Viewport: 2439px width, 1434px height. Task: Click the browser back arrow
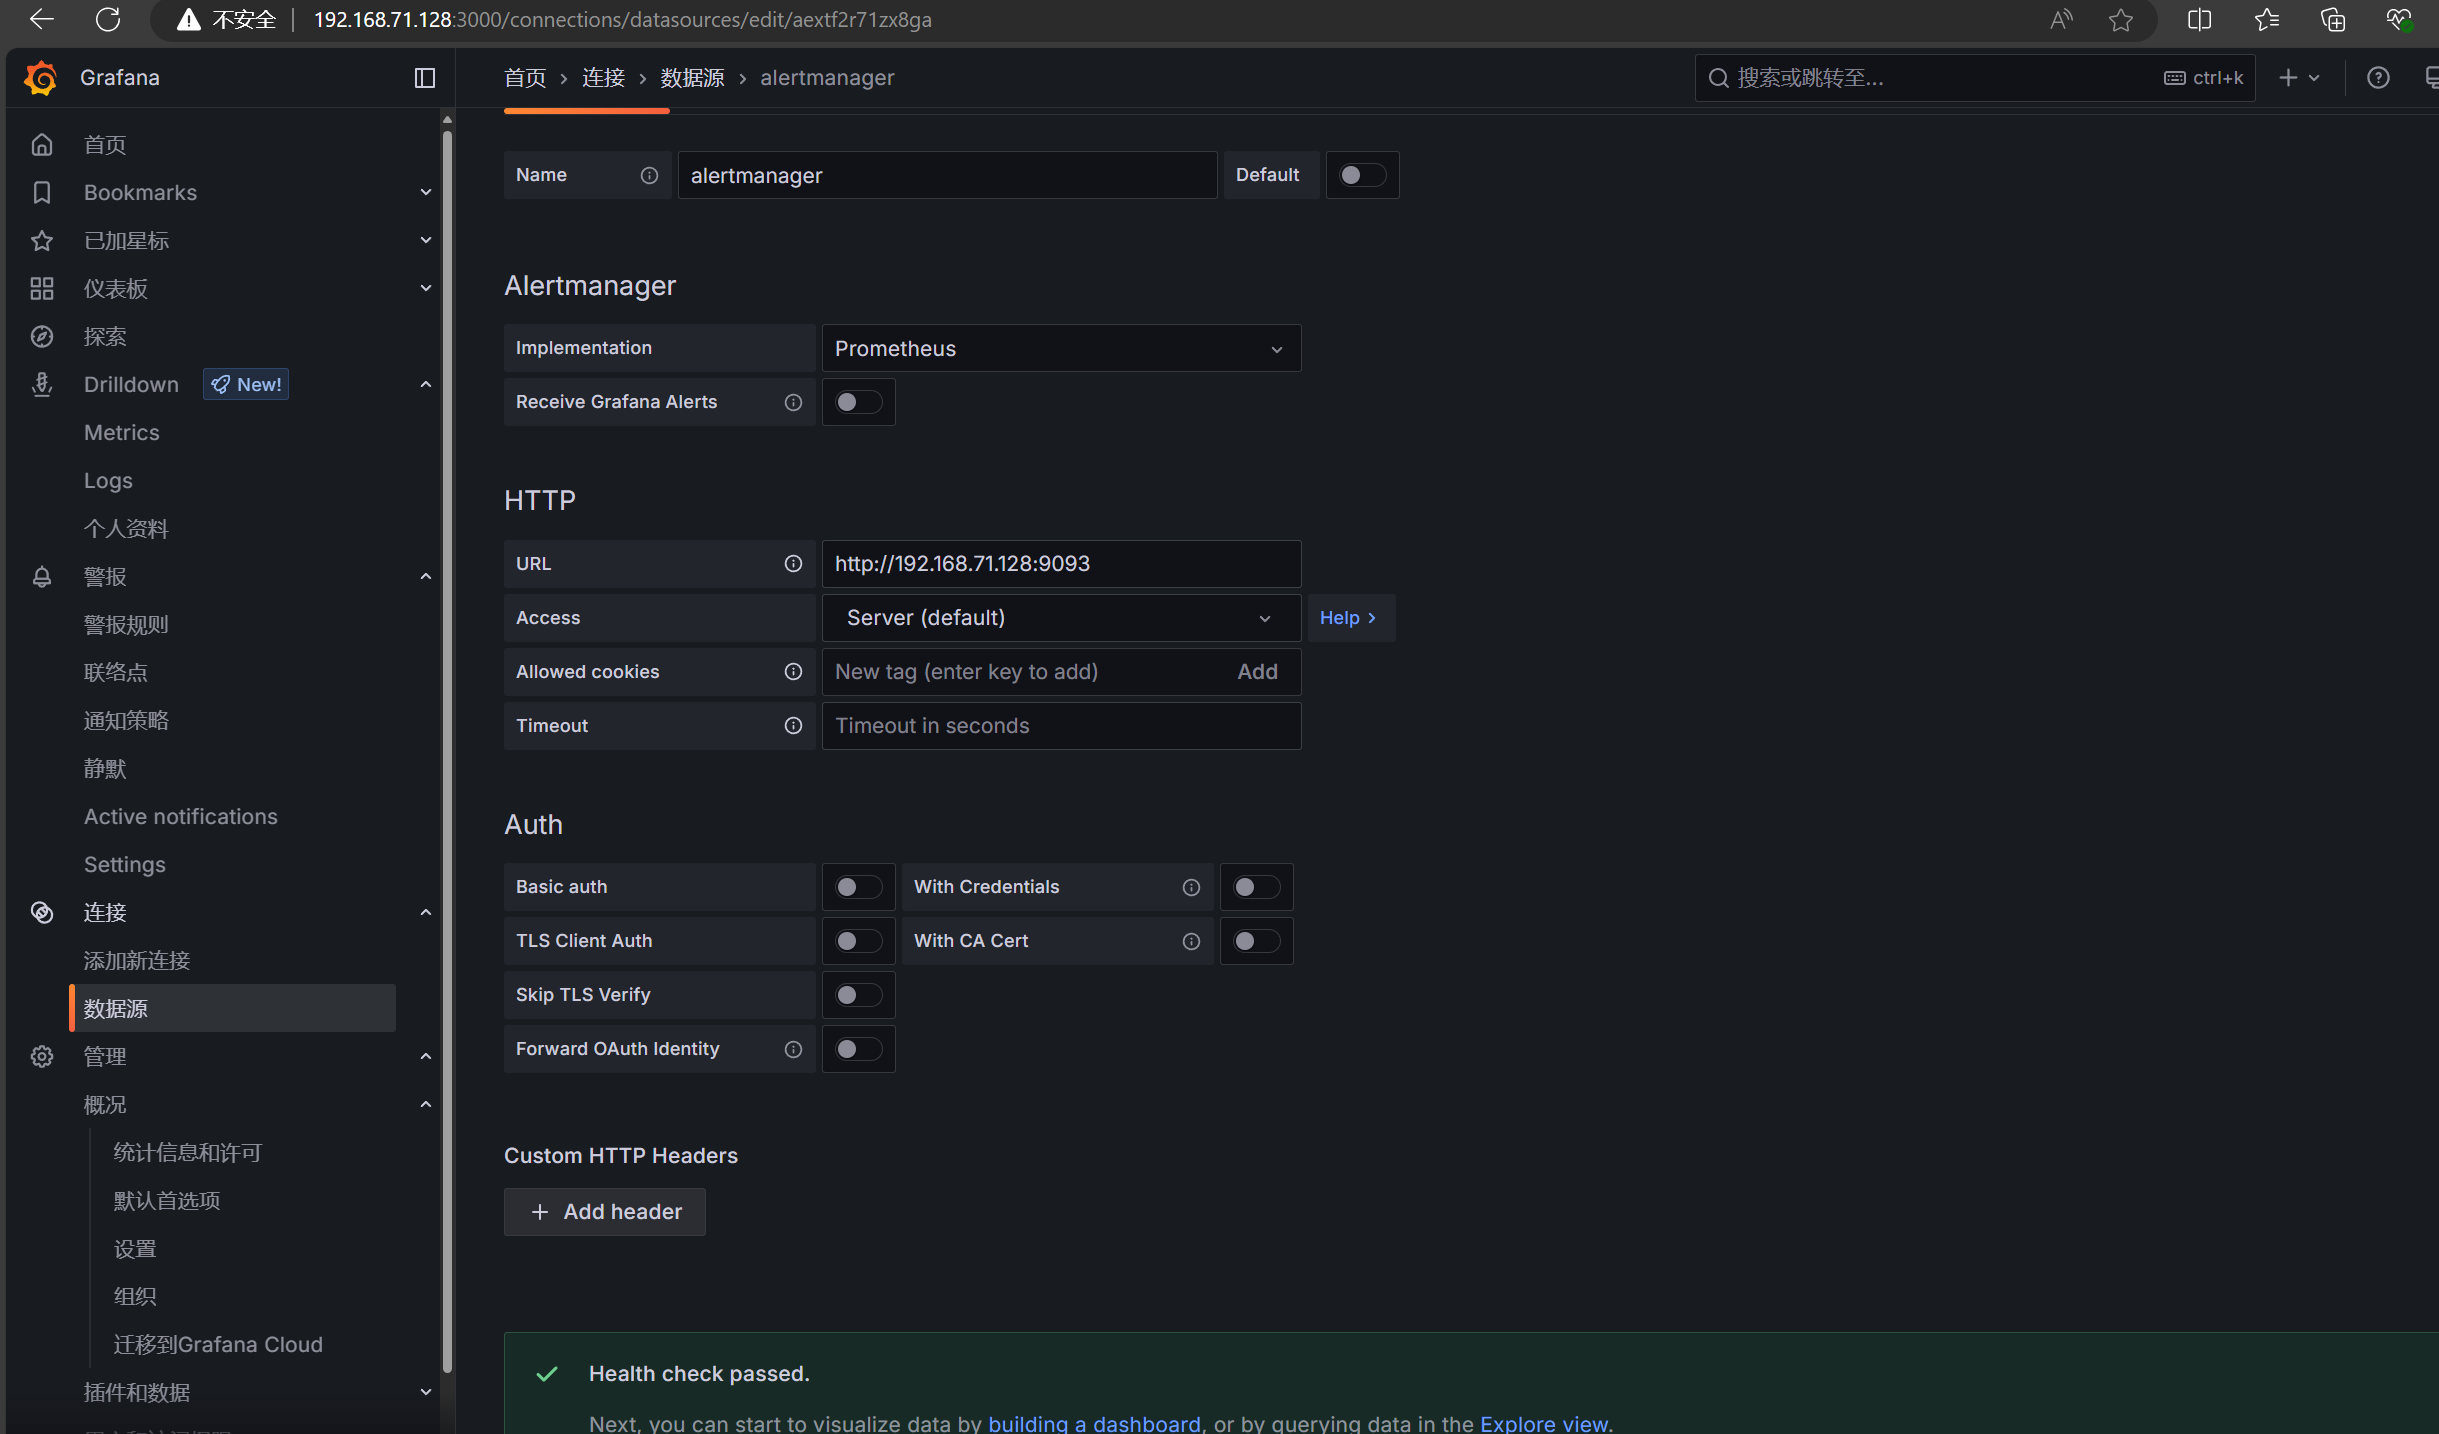[42, 20]
